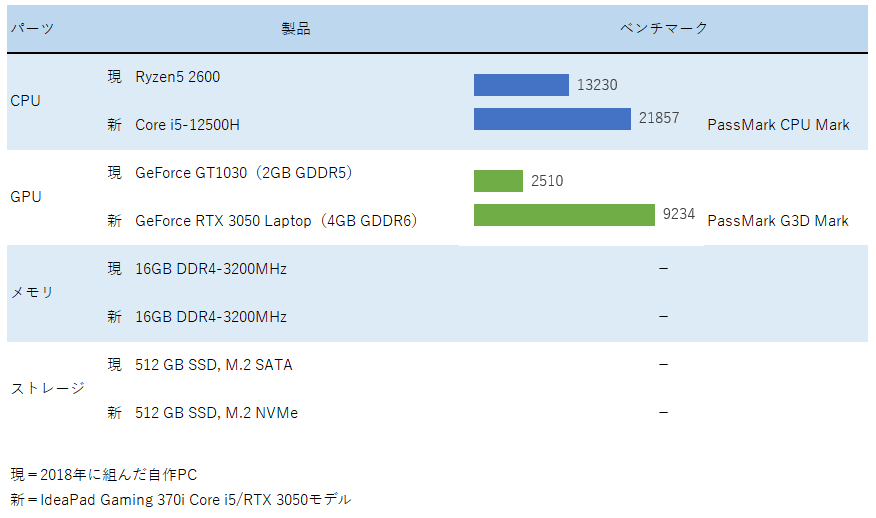Click the パーツ column header
The height and width of the screenshot is (518, 876).
click(32, 28)
